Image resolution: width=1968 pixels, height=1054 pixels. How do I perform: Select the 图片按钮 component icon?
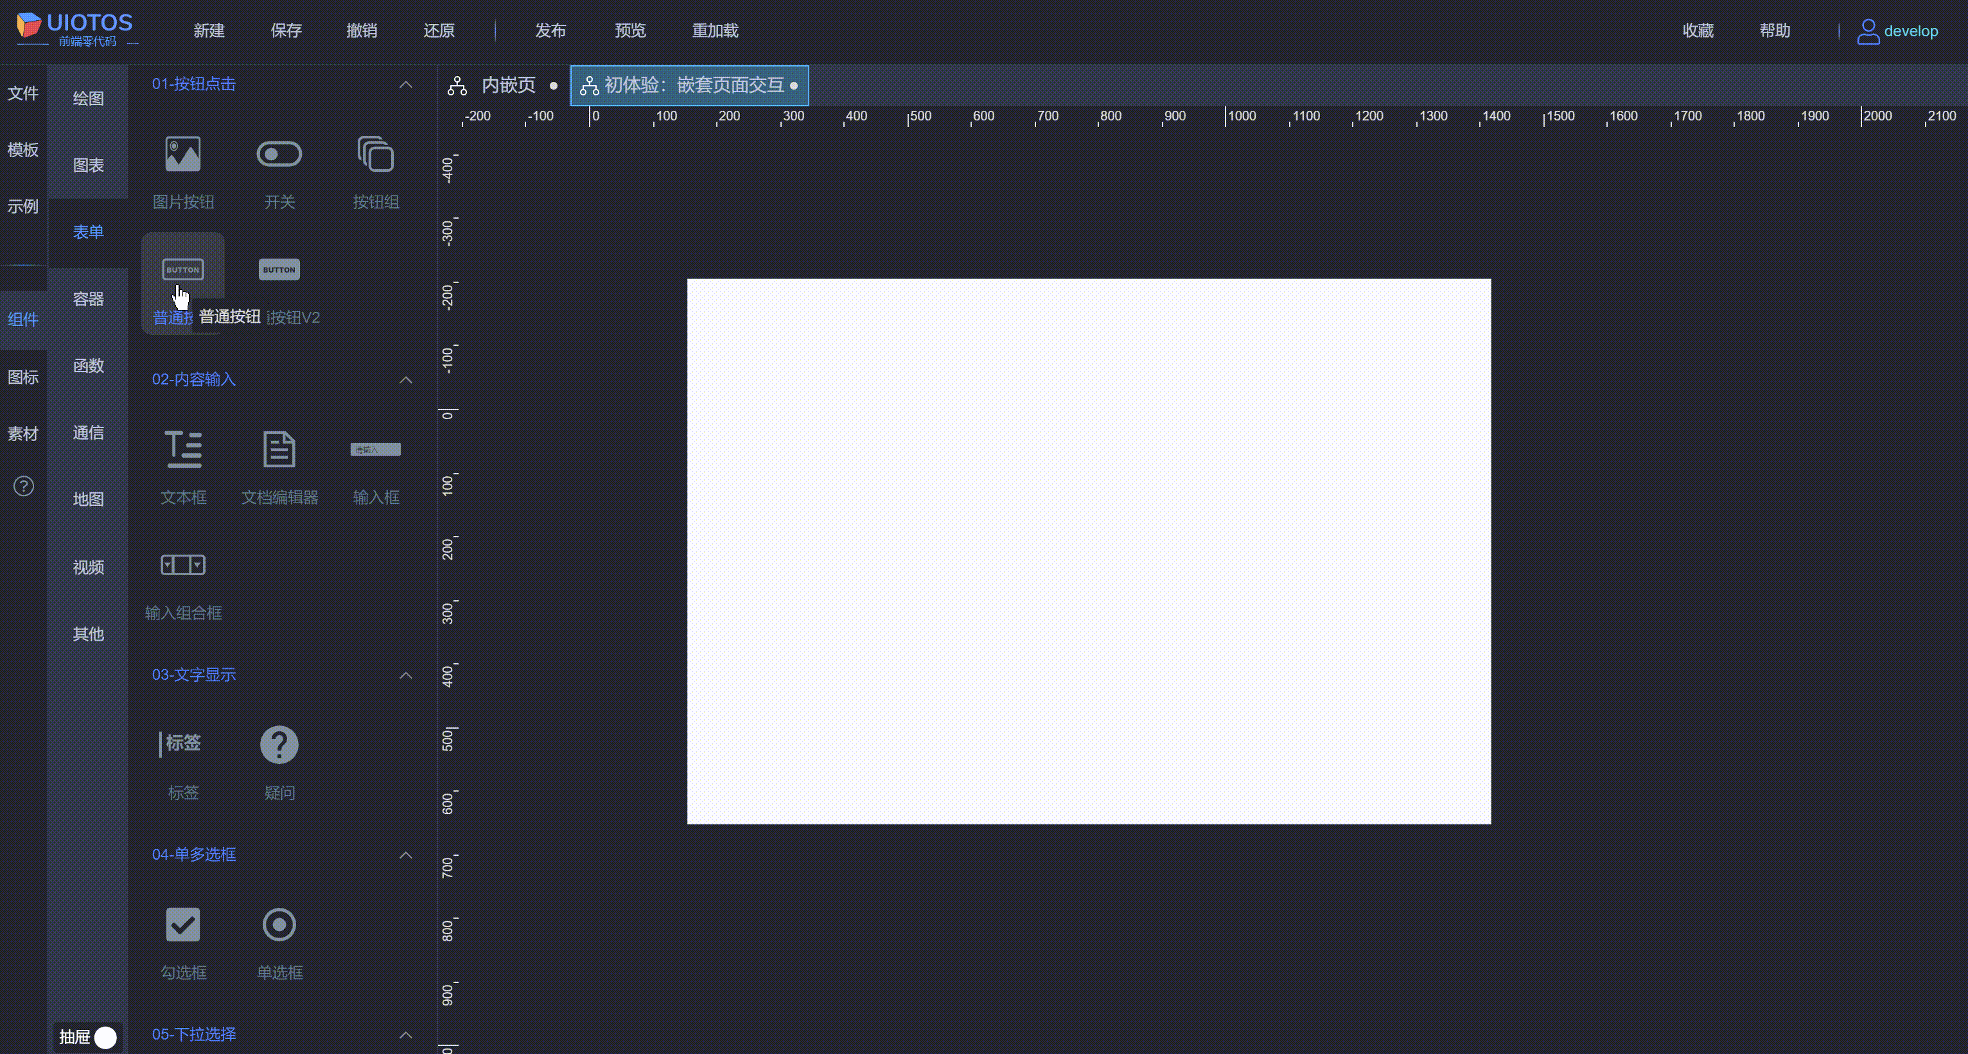point(183,153)
